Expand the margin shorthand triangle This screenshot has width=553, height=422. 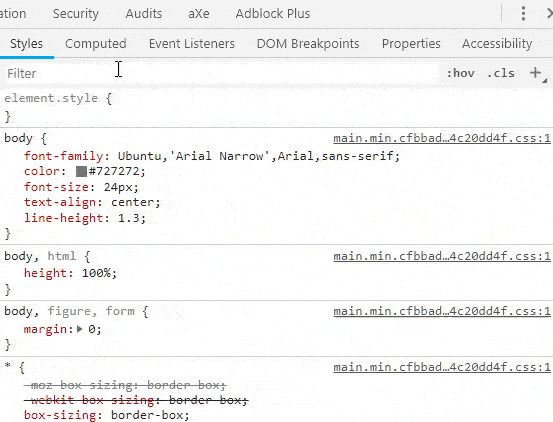tap(80, 329)
